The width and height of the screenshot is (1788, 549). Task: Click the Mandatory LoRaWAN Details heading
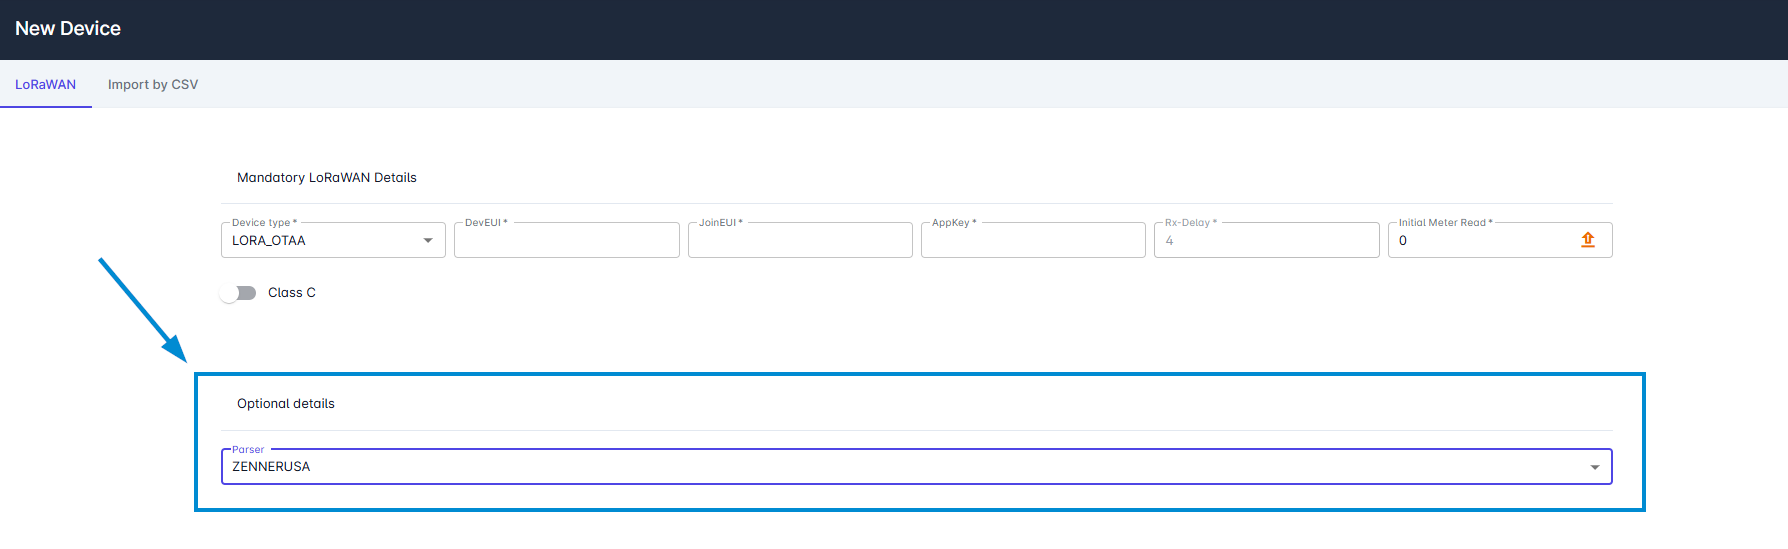(326, 178)
